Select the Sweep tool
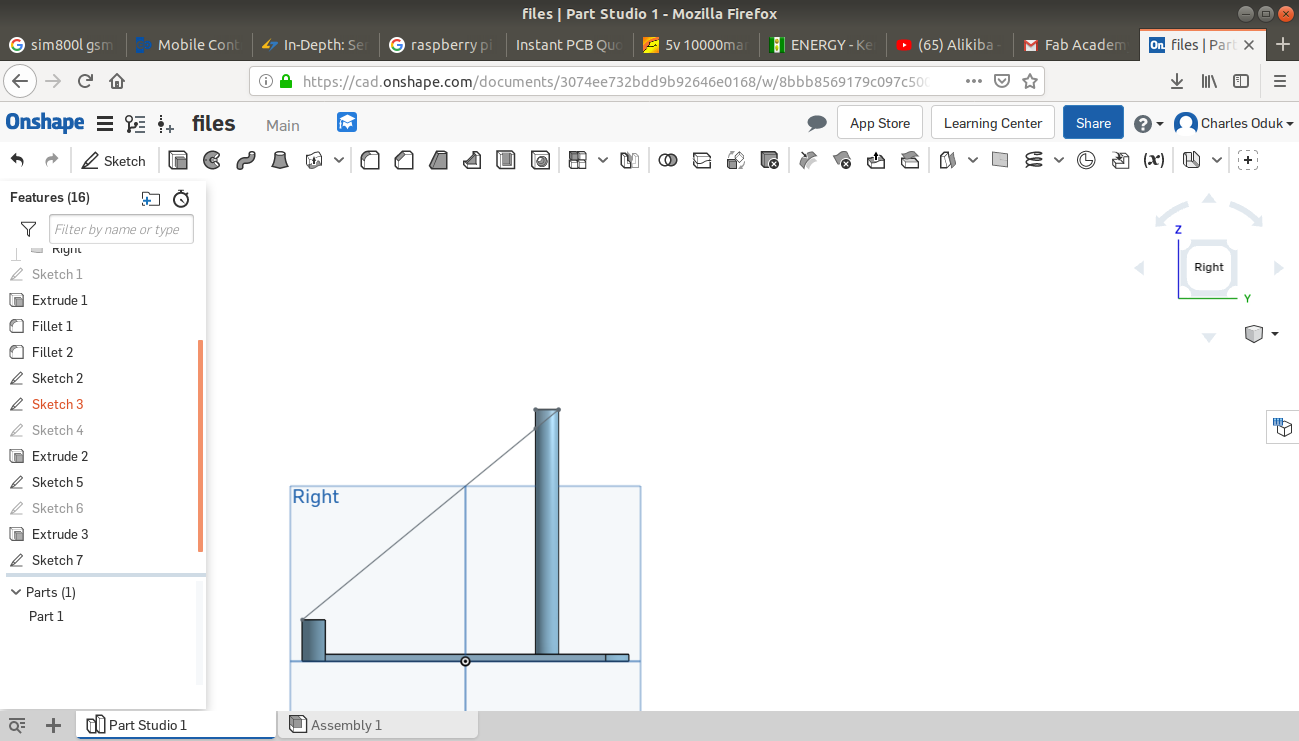This screenshot has height=741, width=1299. [246, 160]
